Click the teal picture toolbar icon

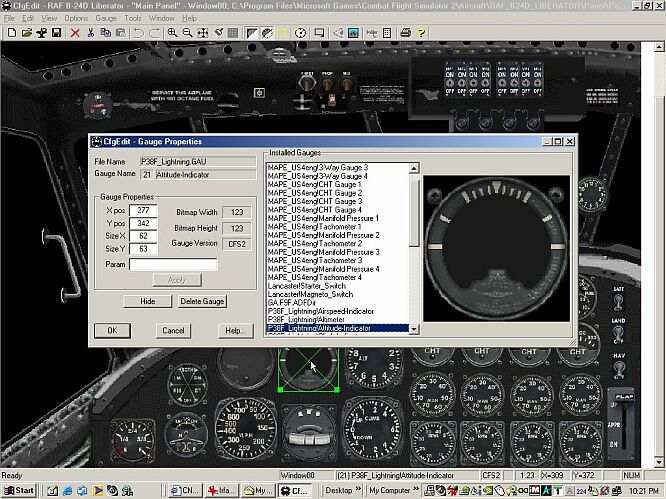pos(353,33)
